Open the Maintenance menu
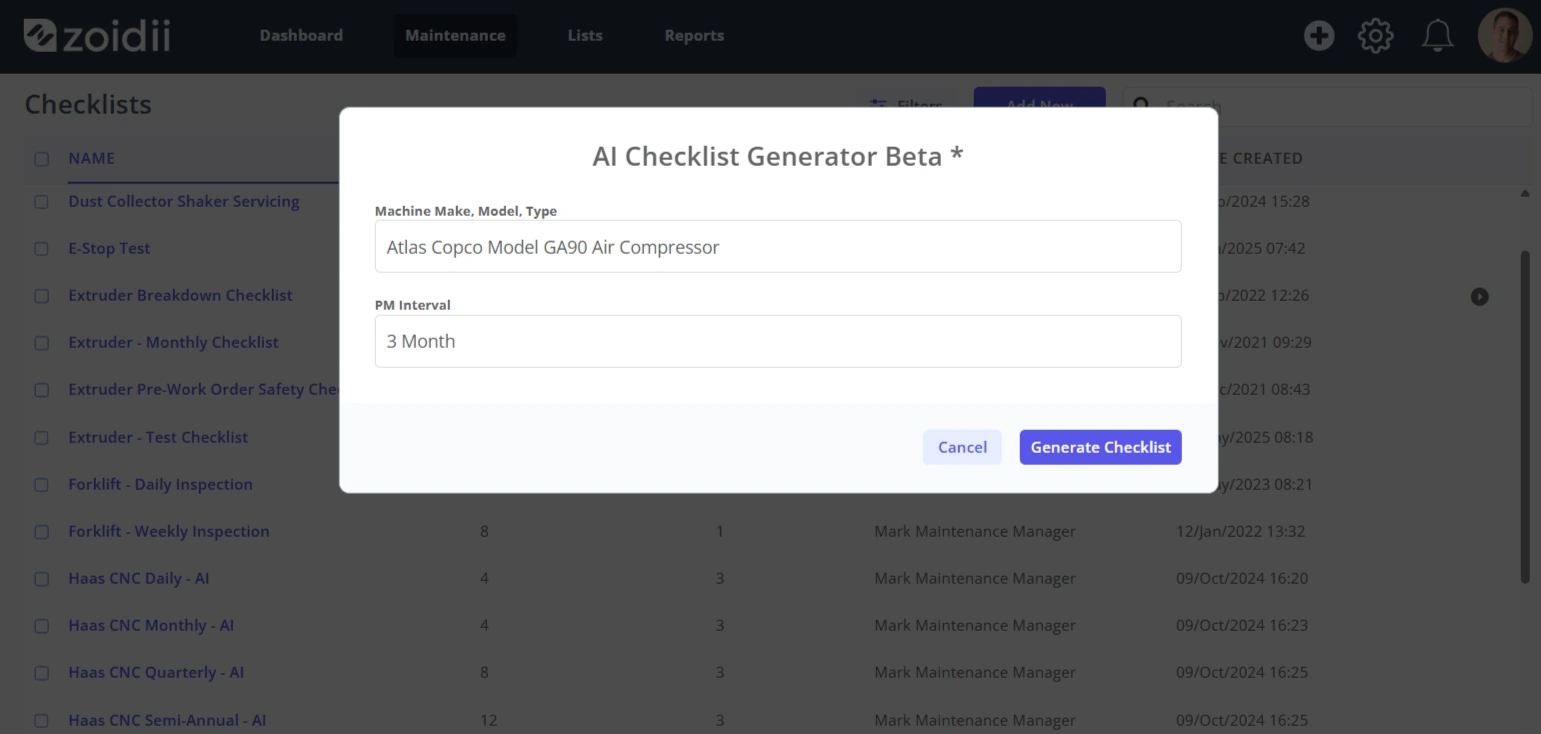1541x734 pixels. 455,35
